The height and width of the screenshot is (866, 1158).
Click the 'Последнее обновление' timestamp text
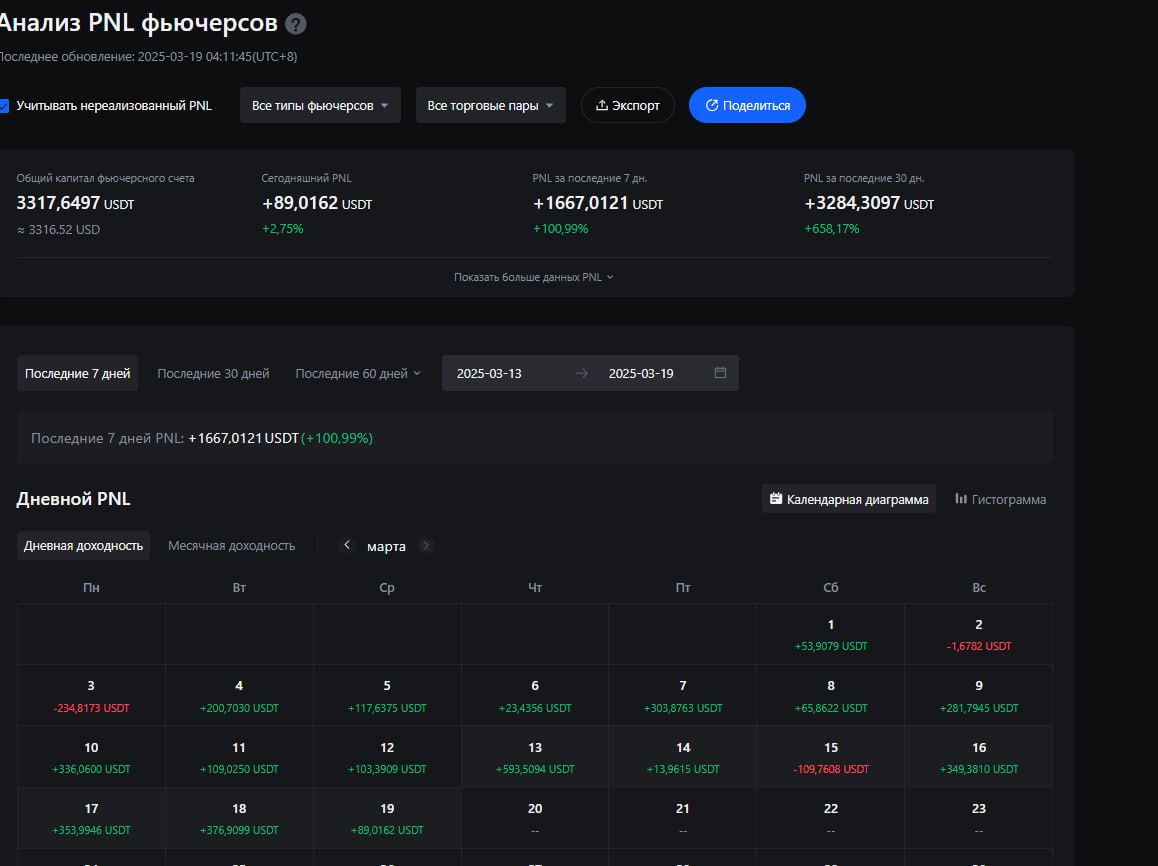(147, 57)
